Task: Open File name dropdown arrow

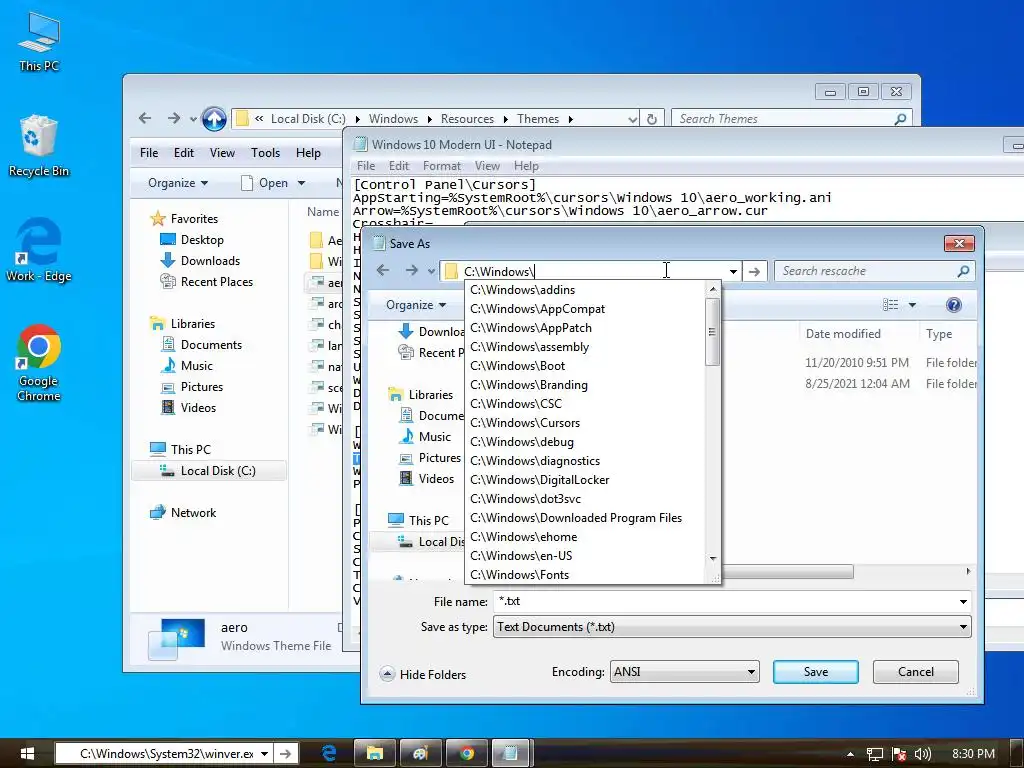Action: (x=963, y=601)
